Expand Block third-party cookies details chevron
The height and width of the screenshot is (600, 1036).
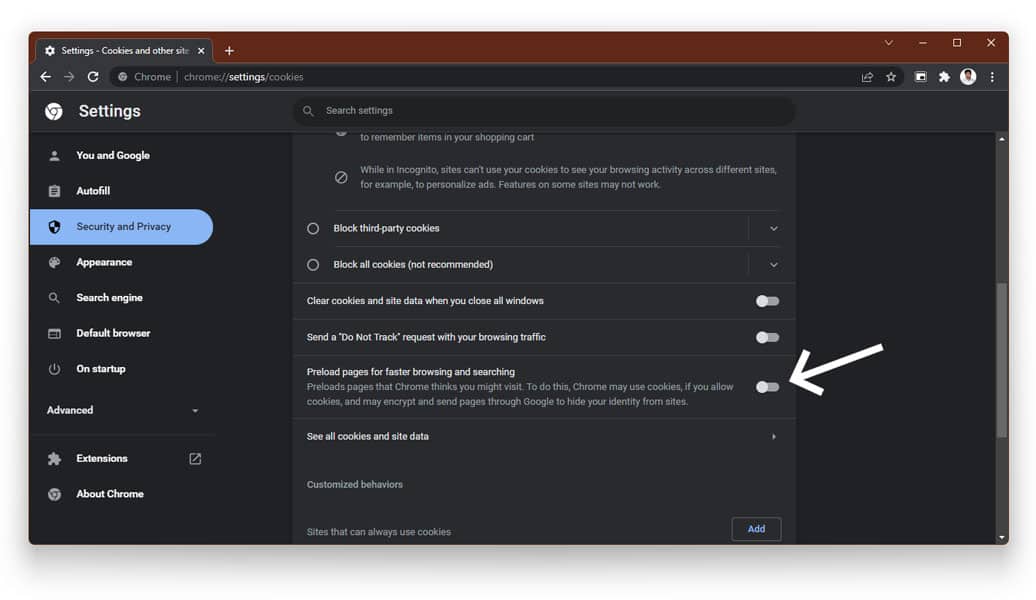click(773, 229)
